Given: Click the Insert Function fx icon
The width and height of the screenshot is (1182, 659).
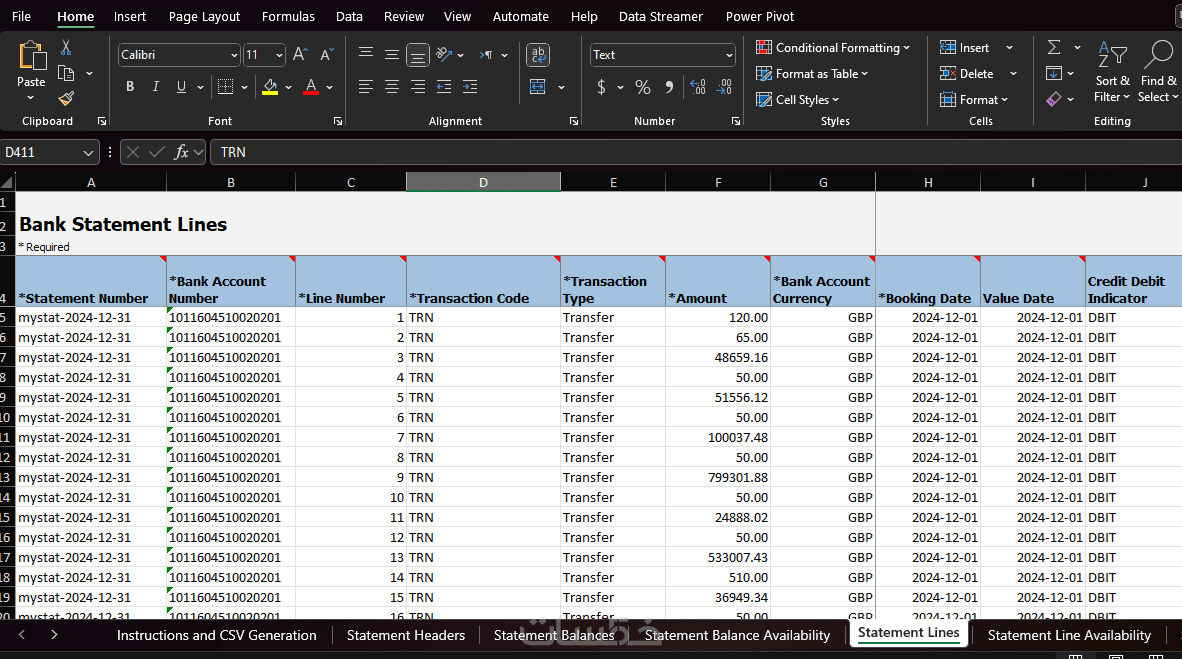Looking at the screenshot, I should [181, 152].
